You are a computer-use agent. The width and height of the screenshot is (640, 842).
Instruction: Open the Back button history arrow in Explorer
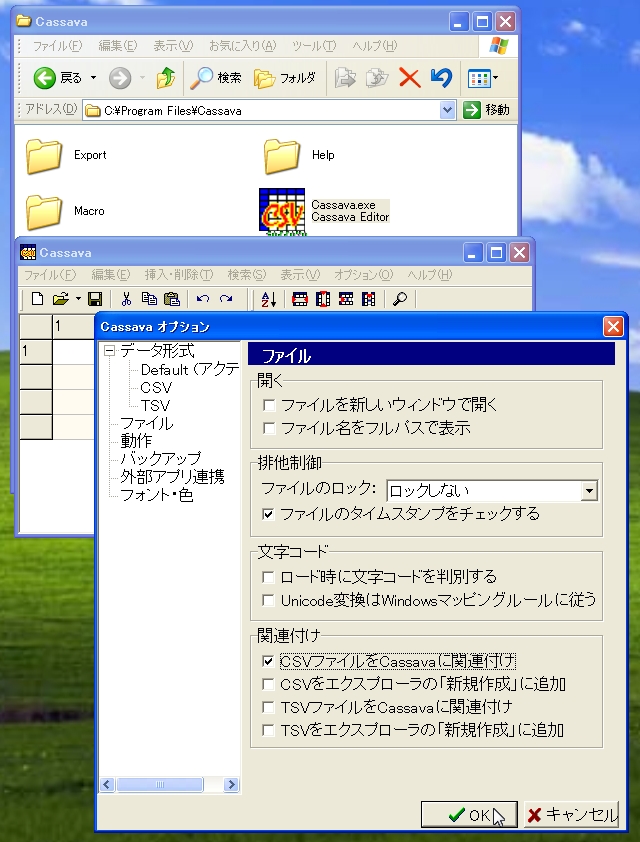pyautogui.click(x=93, y=78)
